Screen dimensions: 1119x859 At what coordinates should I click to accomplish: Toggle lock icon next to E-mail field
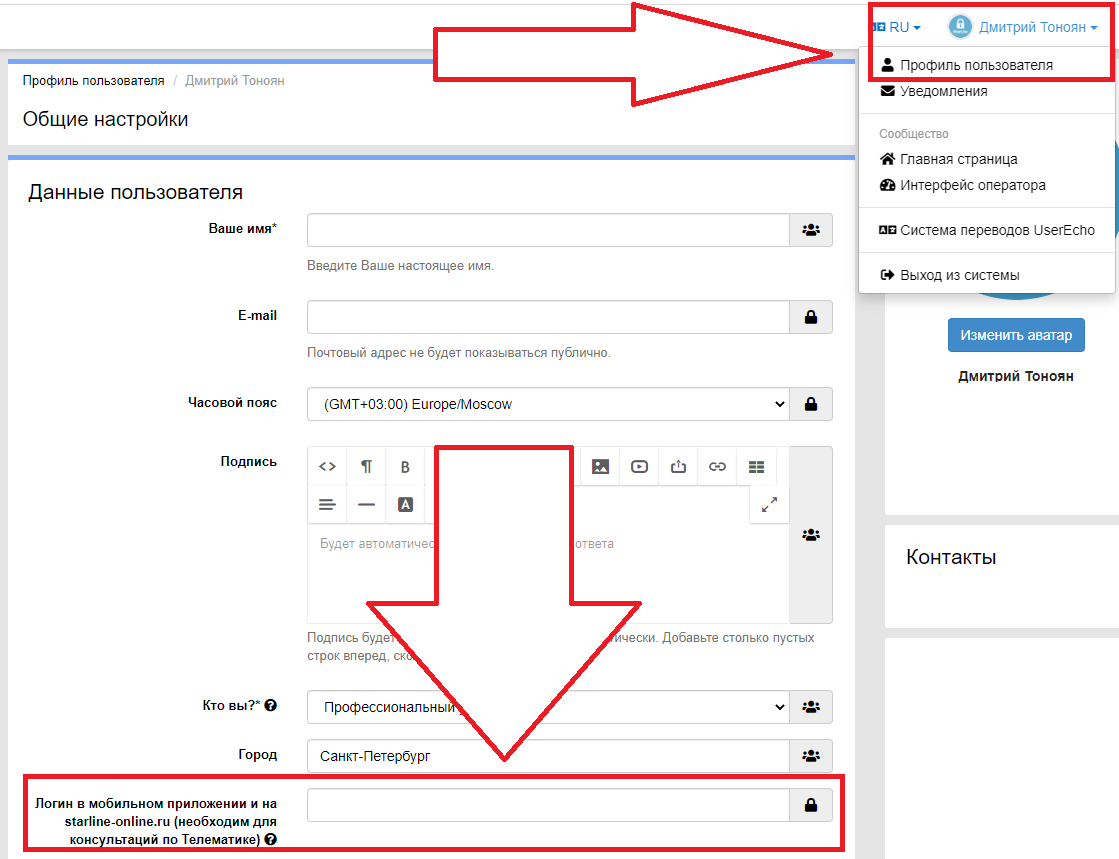click(811, 317)
